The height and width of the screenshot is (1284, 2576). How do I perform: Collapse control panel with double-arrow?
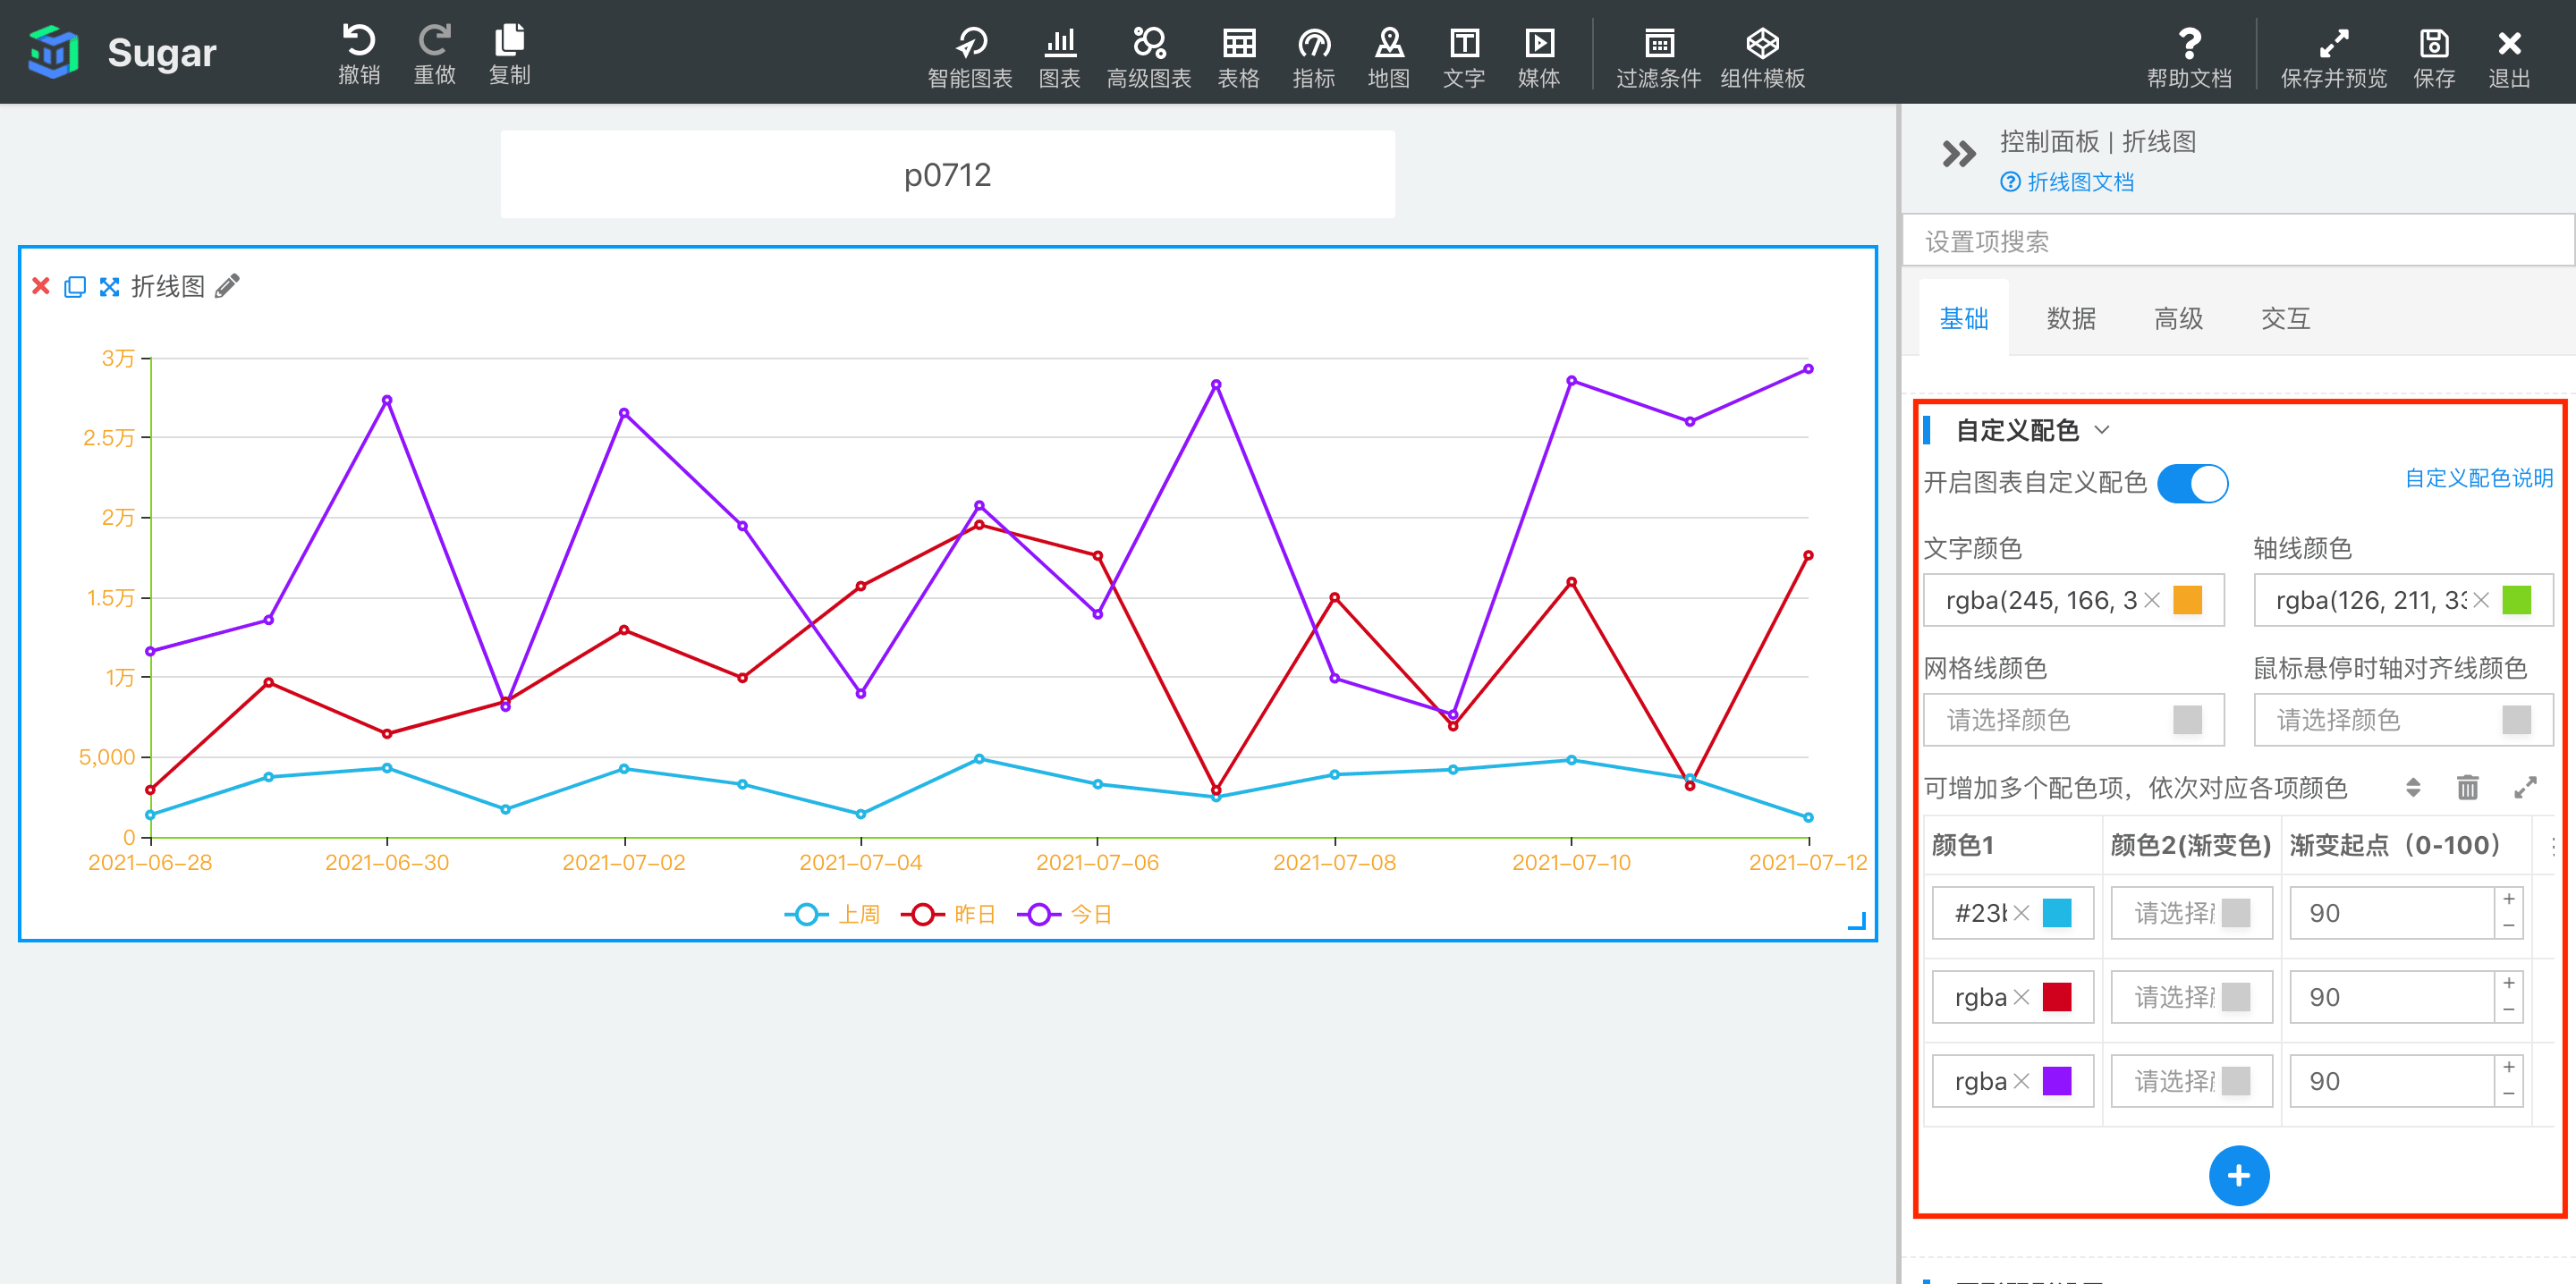[1958, 154]
